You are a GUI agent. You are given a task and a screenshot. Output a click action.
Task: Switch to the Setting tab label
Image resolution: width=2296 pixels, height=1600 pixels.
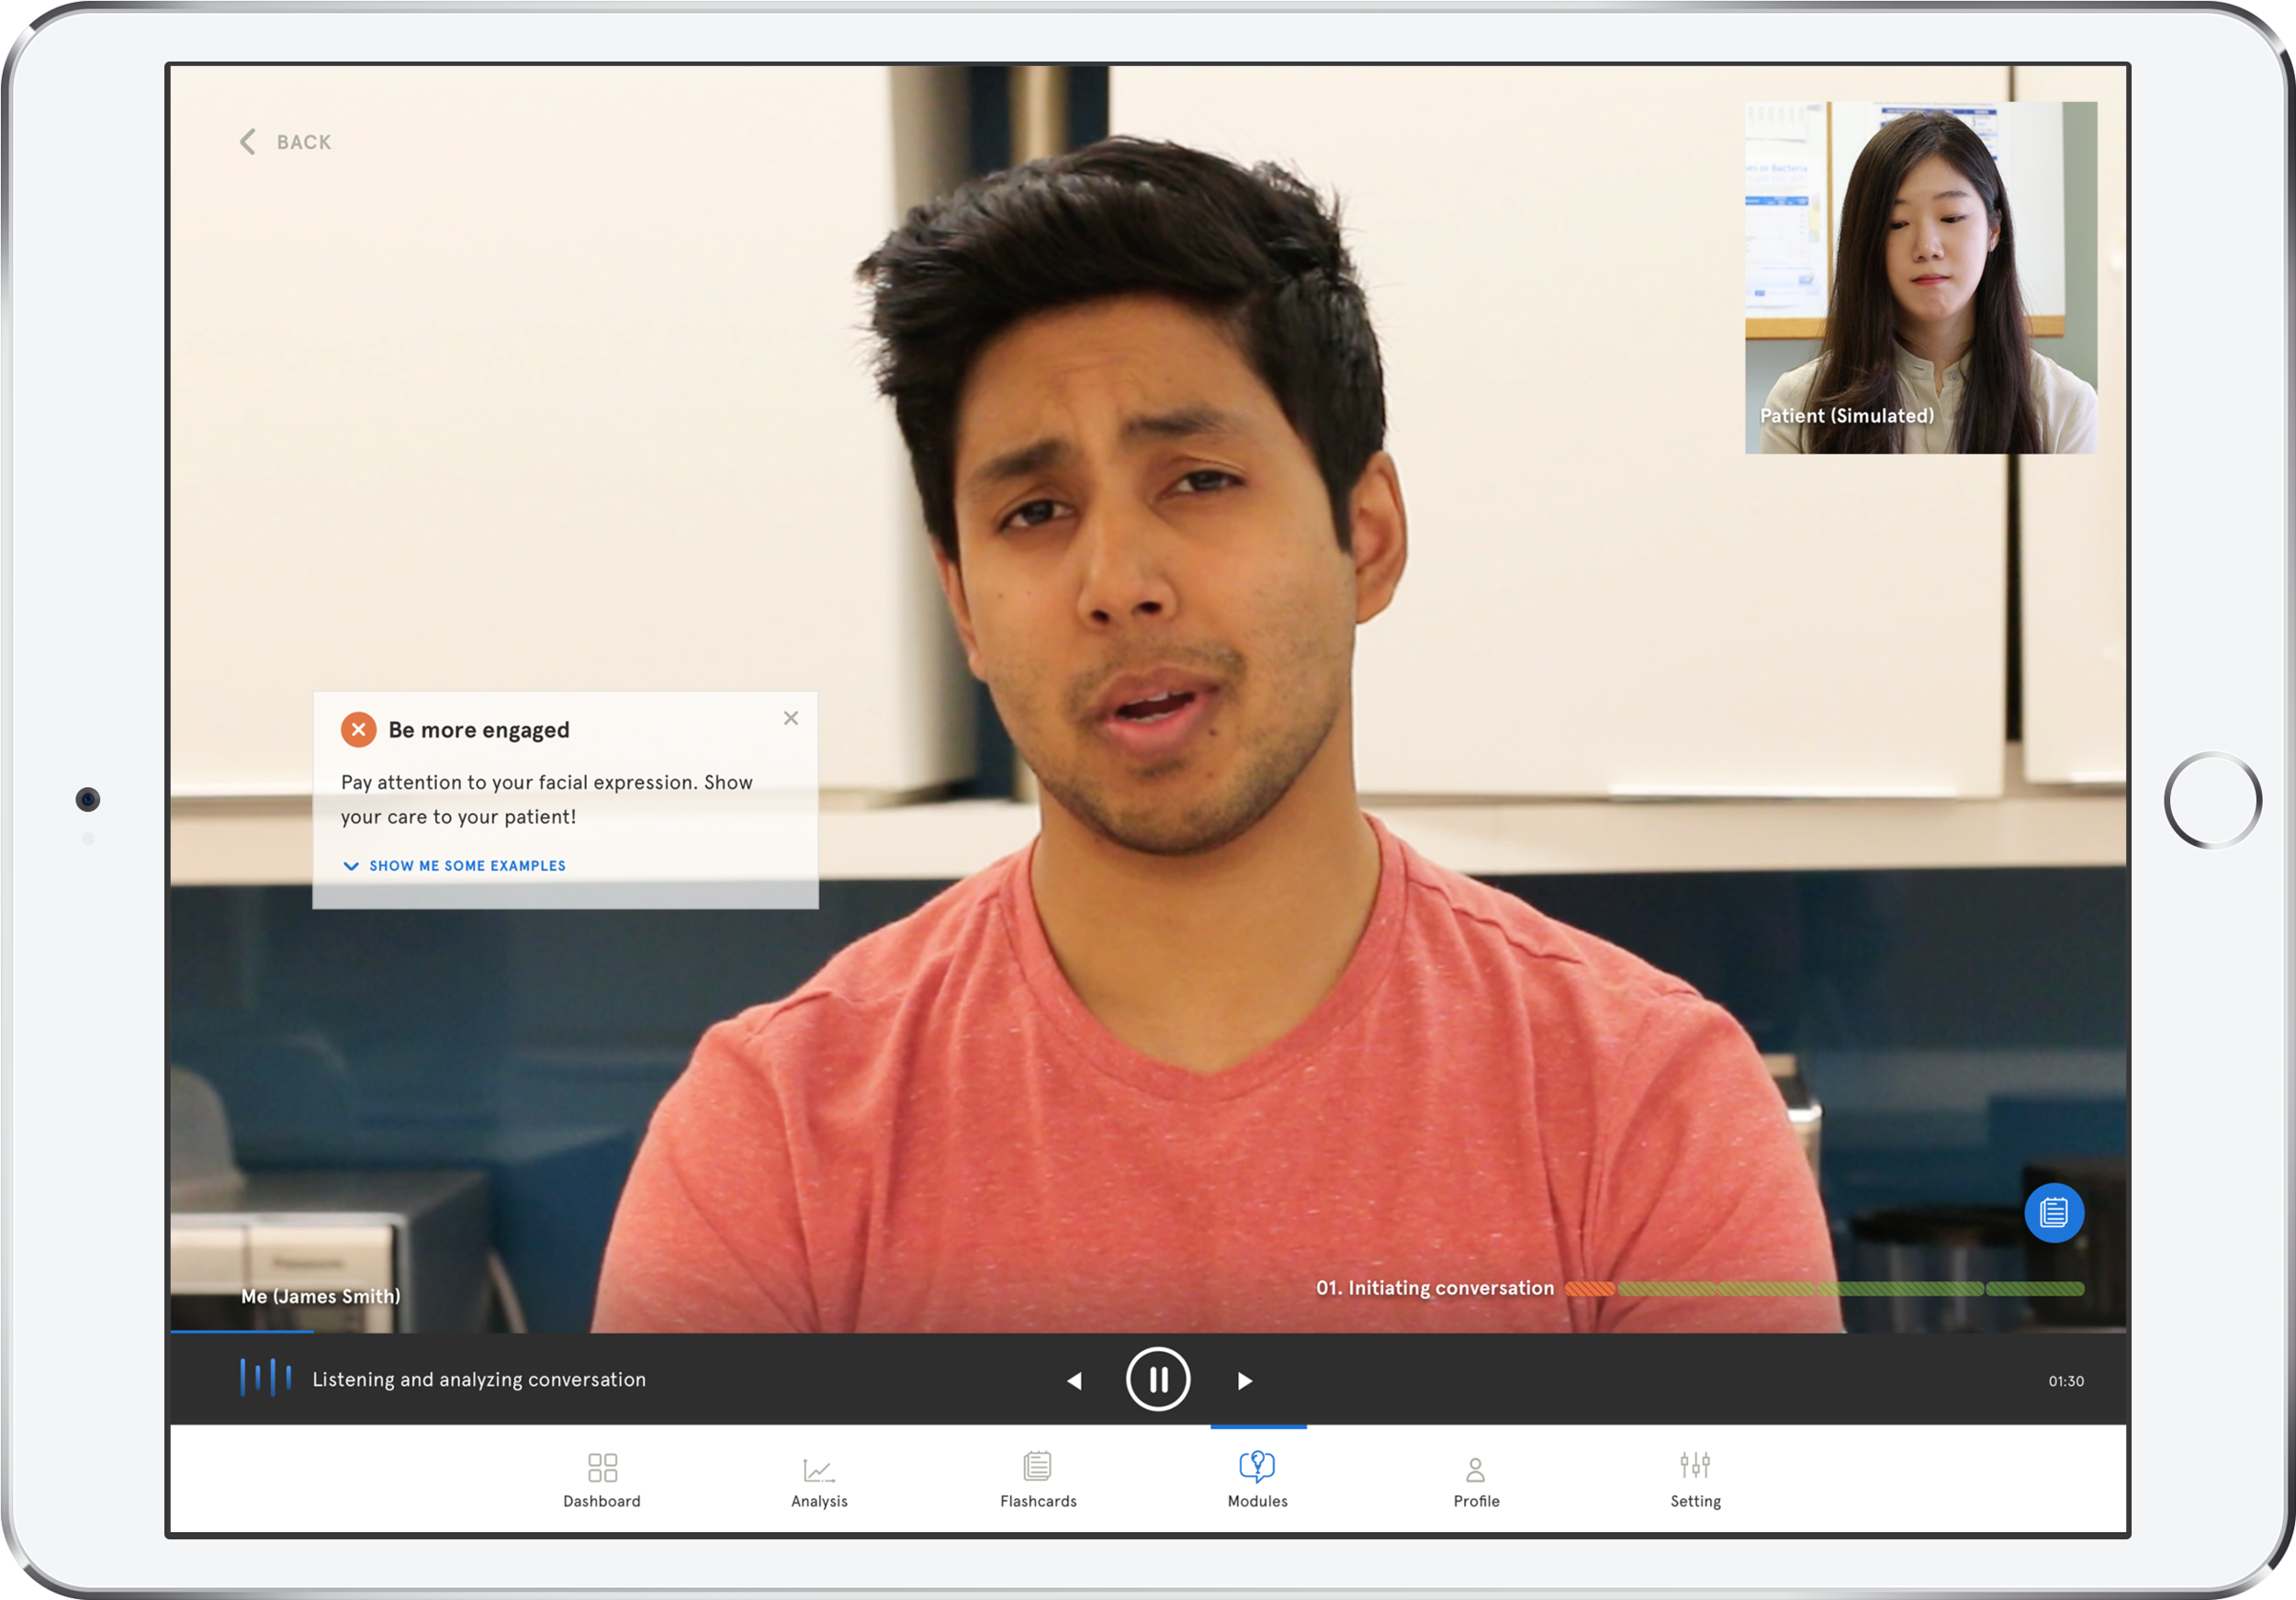pyautogui.click(x=1695, y=1501)
